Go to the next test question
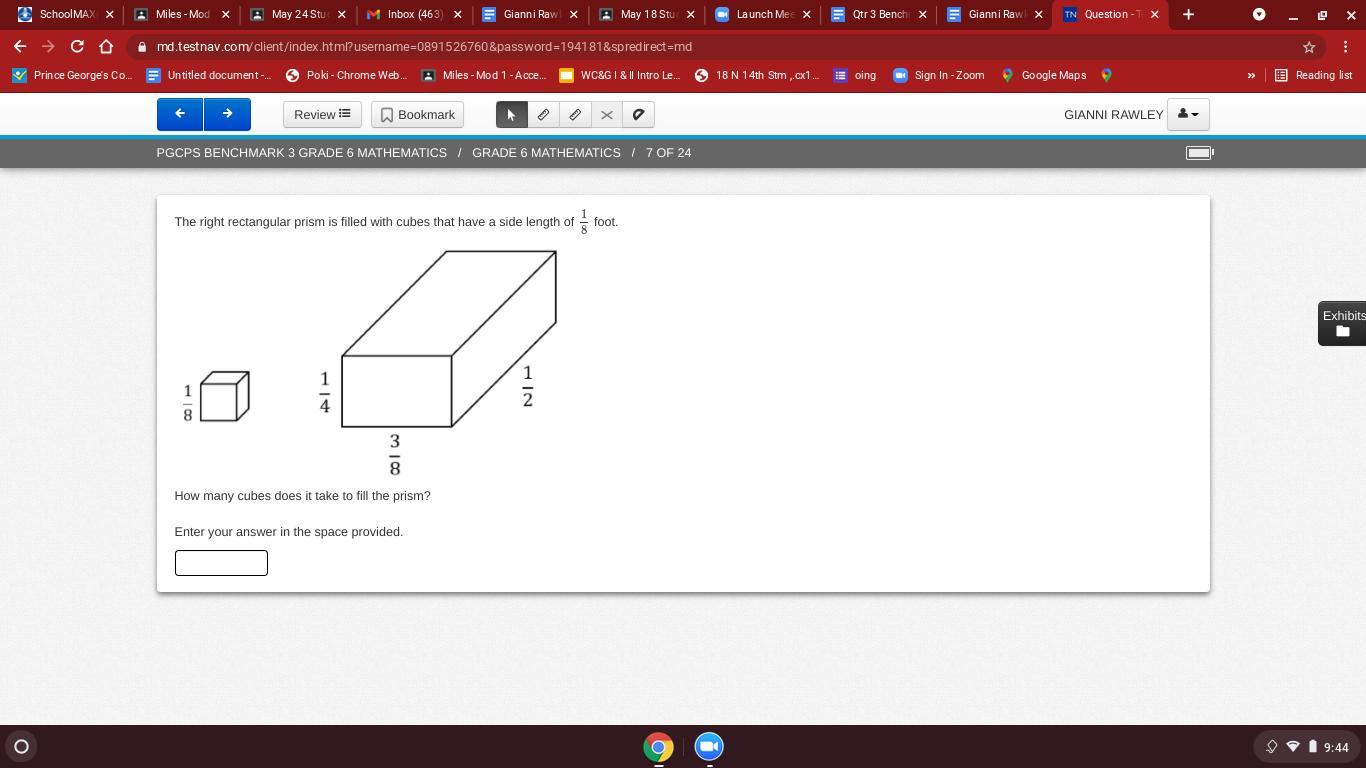 [227, 114]
